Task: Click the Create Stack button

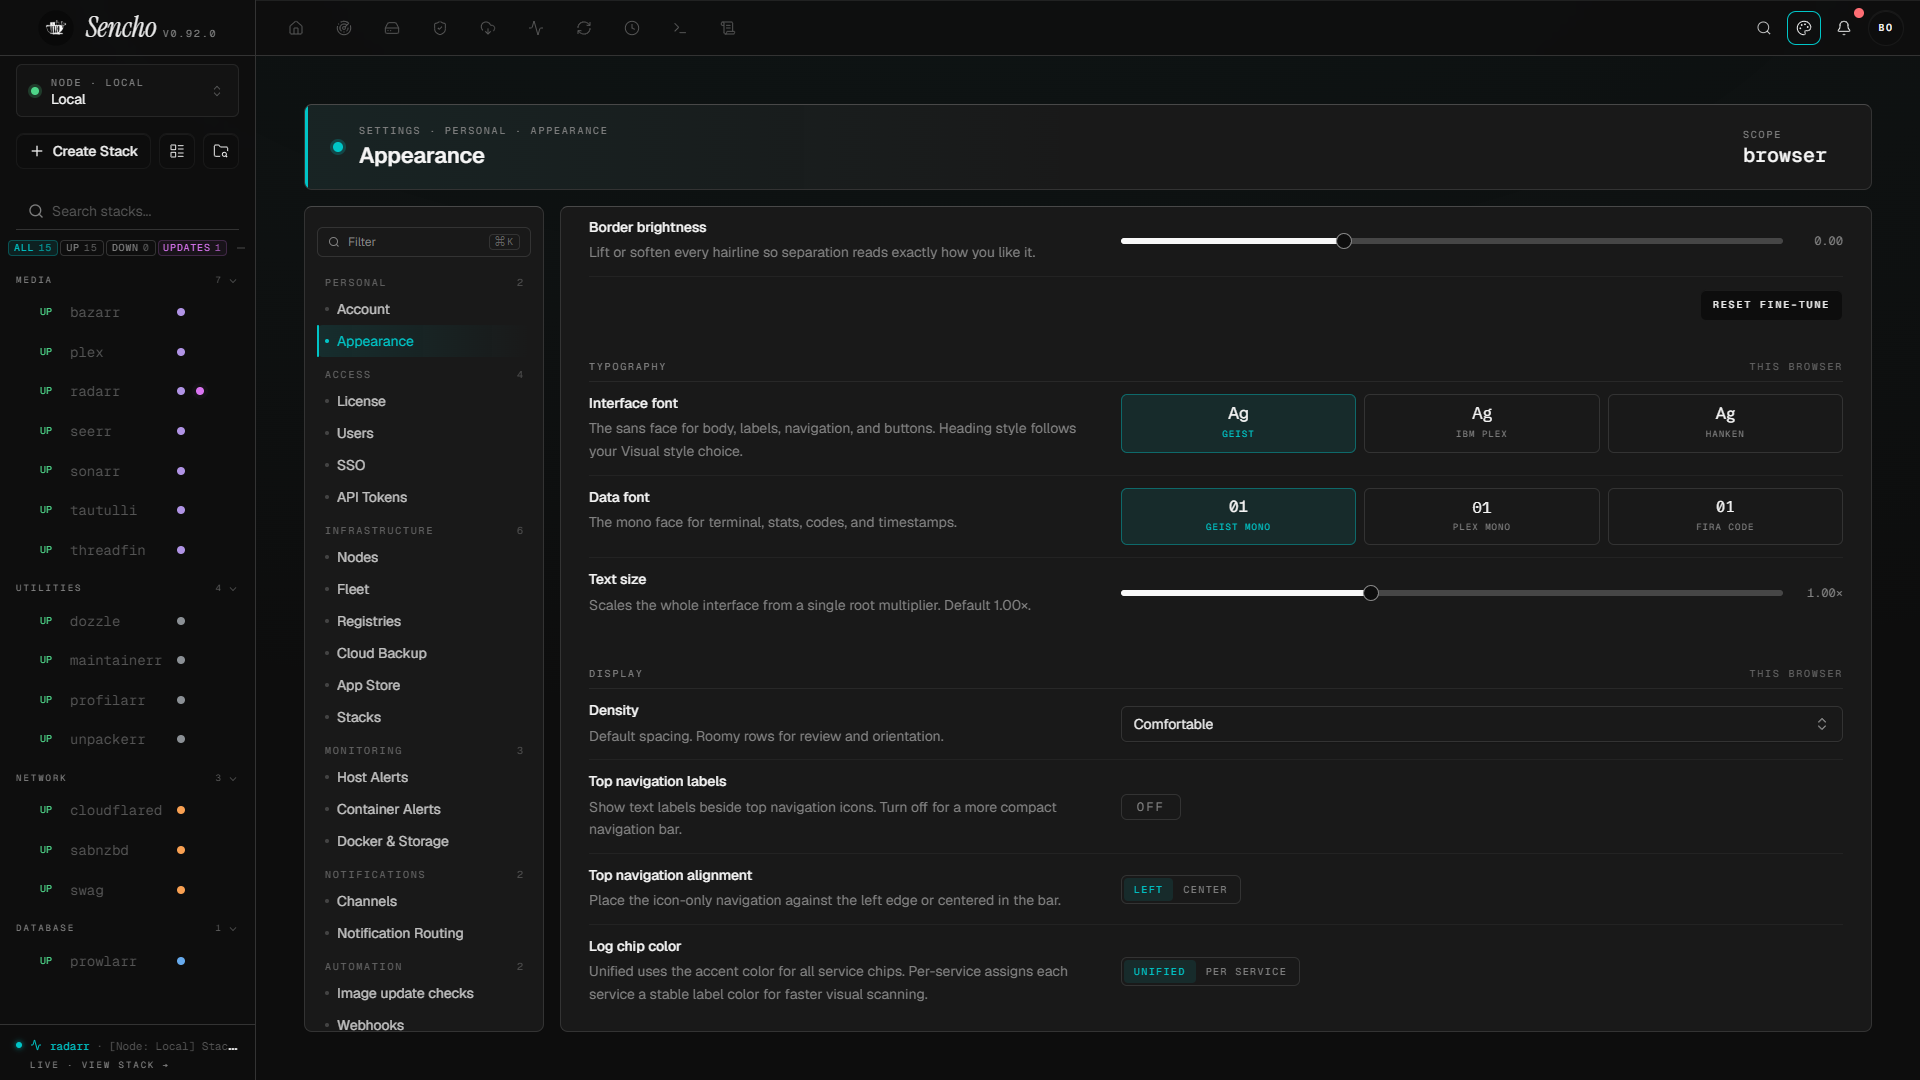Action: (x=84, y=151)
